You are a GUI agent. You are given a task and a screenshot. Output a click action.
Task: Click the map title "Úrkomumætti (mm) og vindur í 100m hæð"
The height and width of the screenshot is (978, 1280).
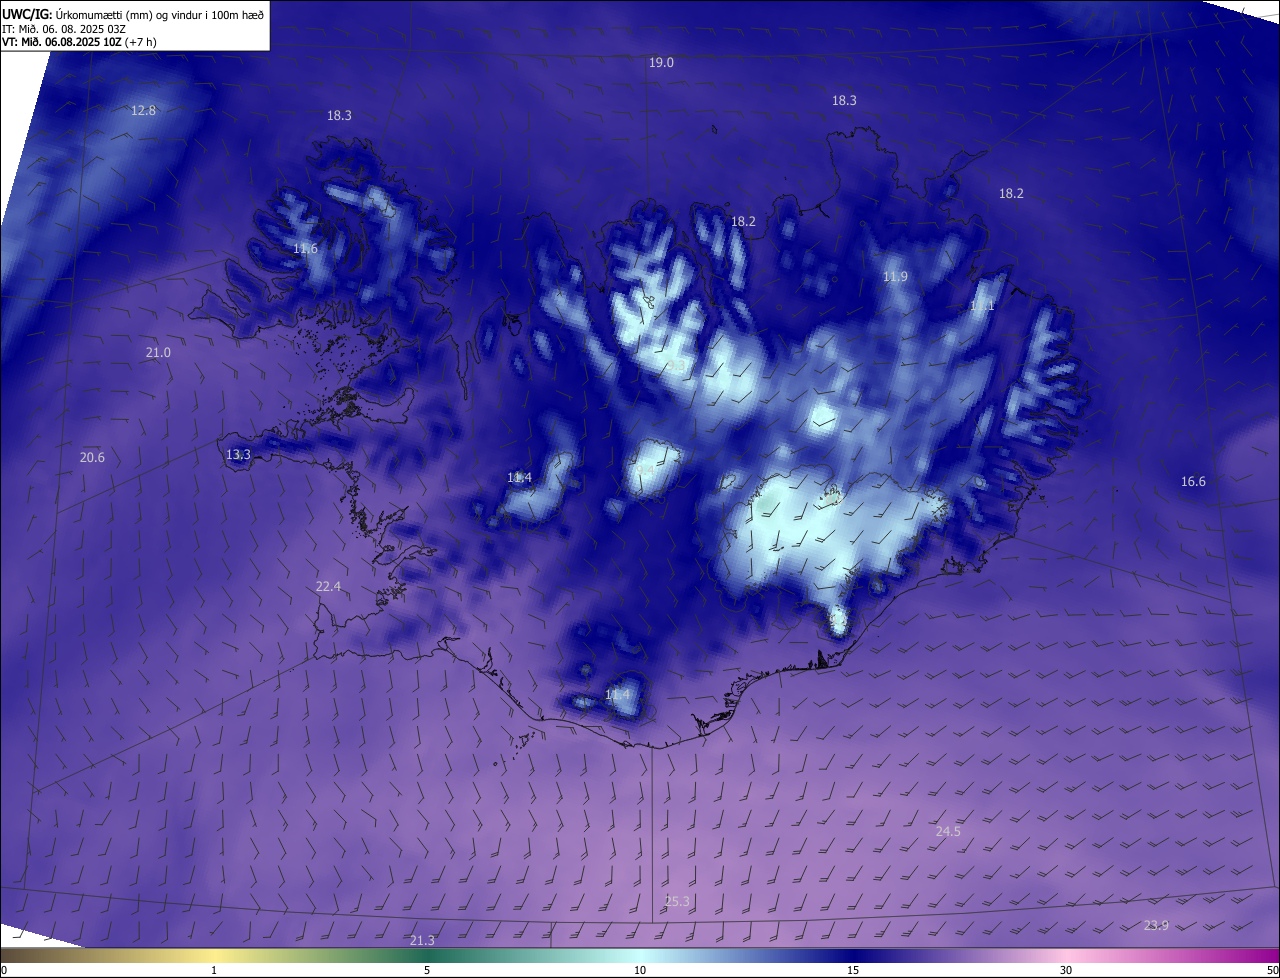coord(160,14)
